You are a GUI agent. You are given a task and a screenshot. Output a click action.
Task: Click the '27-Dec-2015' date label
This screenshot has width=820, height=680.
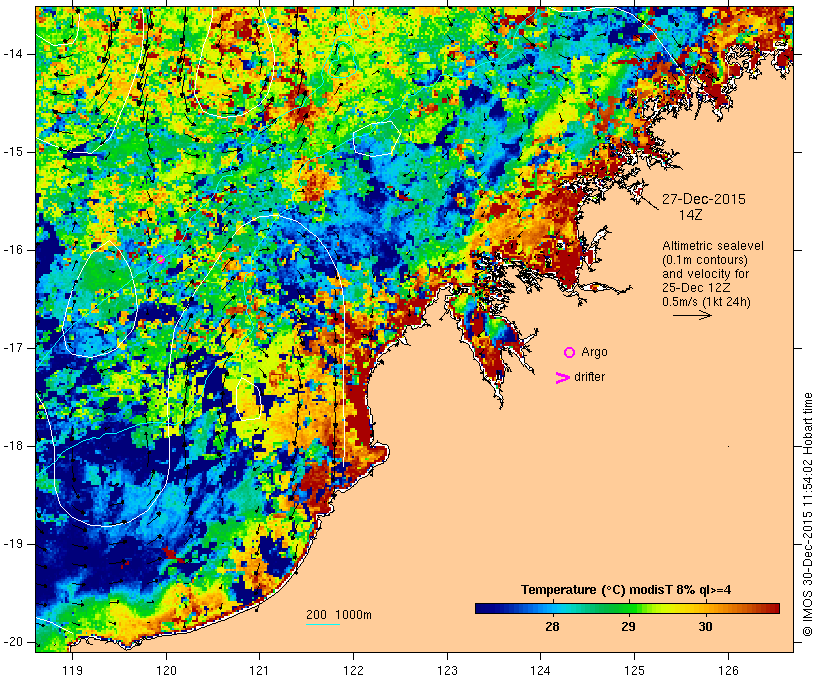pos(703,199)
